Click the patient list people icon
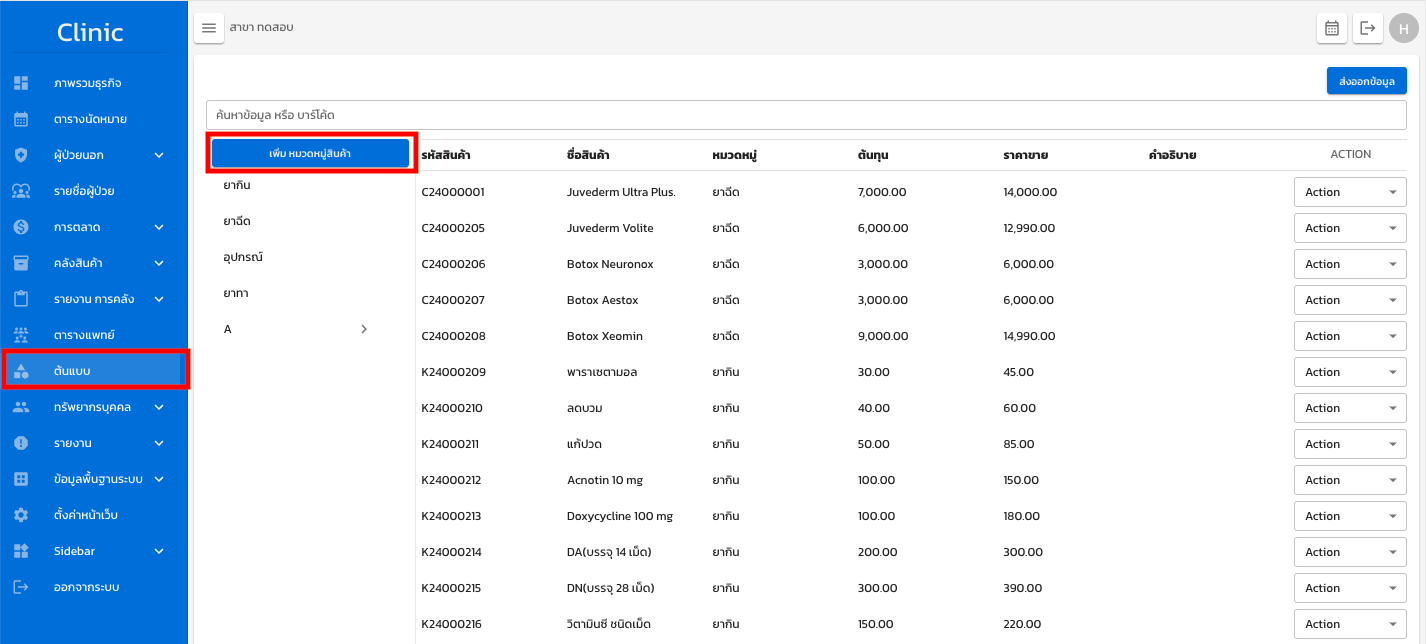 point(21,191)
